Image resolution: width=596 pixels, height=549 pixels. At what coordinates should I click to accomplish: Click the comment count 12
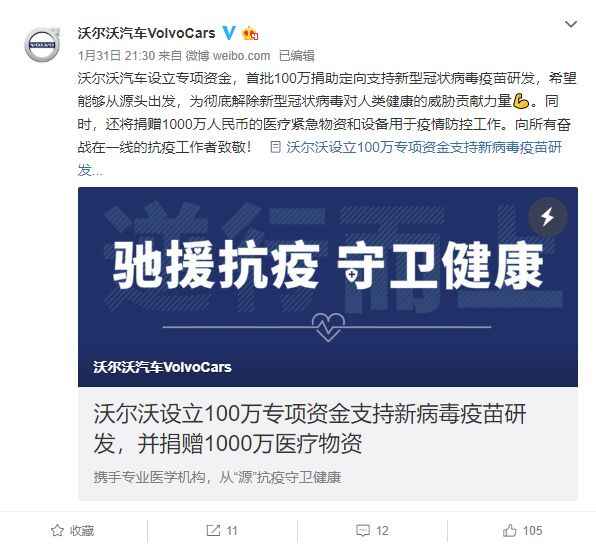[382, 530]
